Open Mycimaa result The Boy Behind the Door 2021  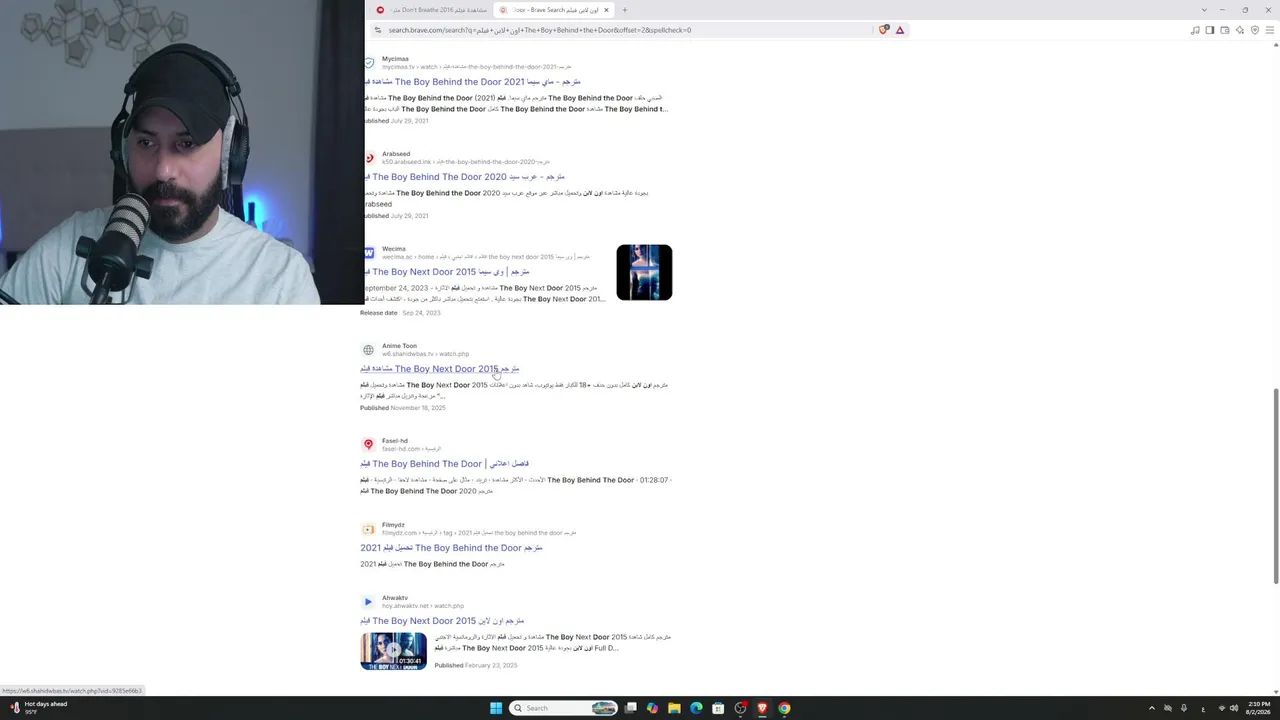pyautogui.click(x=472, y=82)
